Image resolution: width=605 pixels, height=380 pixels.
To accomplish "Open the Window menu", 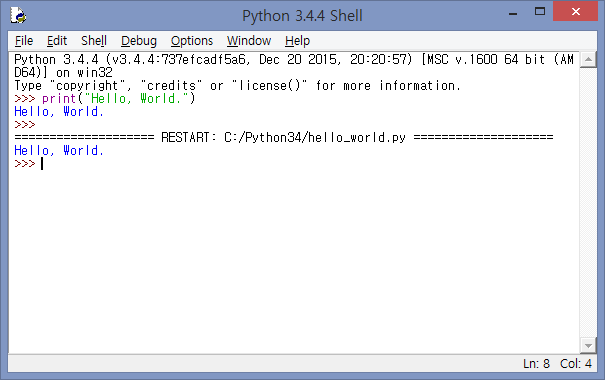I will pyautogui.click(x=249, y=41).
